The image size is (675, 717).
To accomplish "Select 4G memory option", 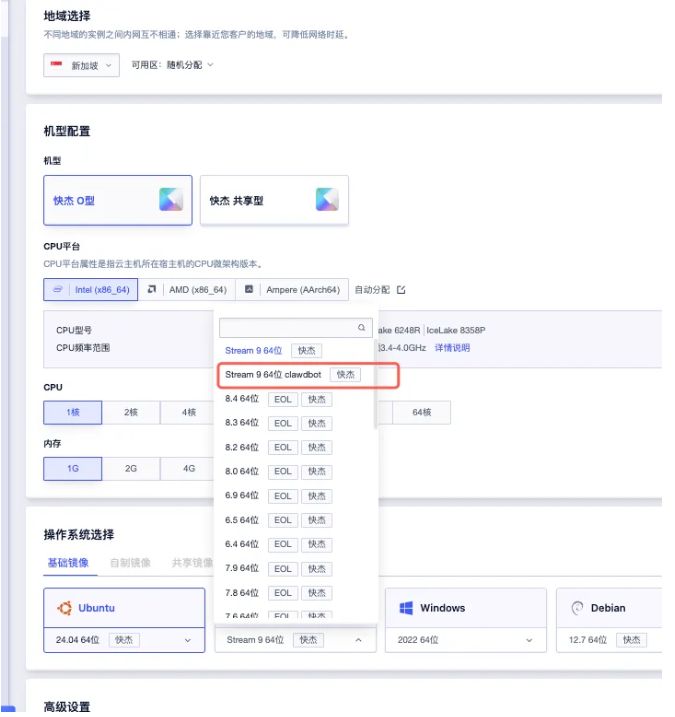I will tap(187, 469).
